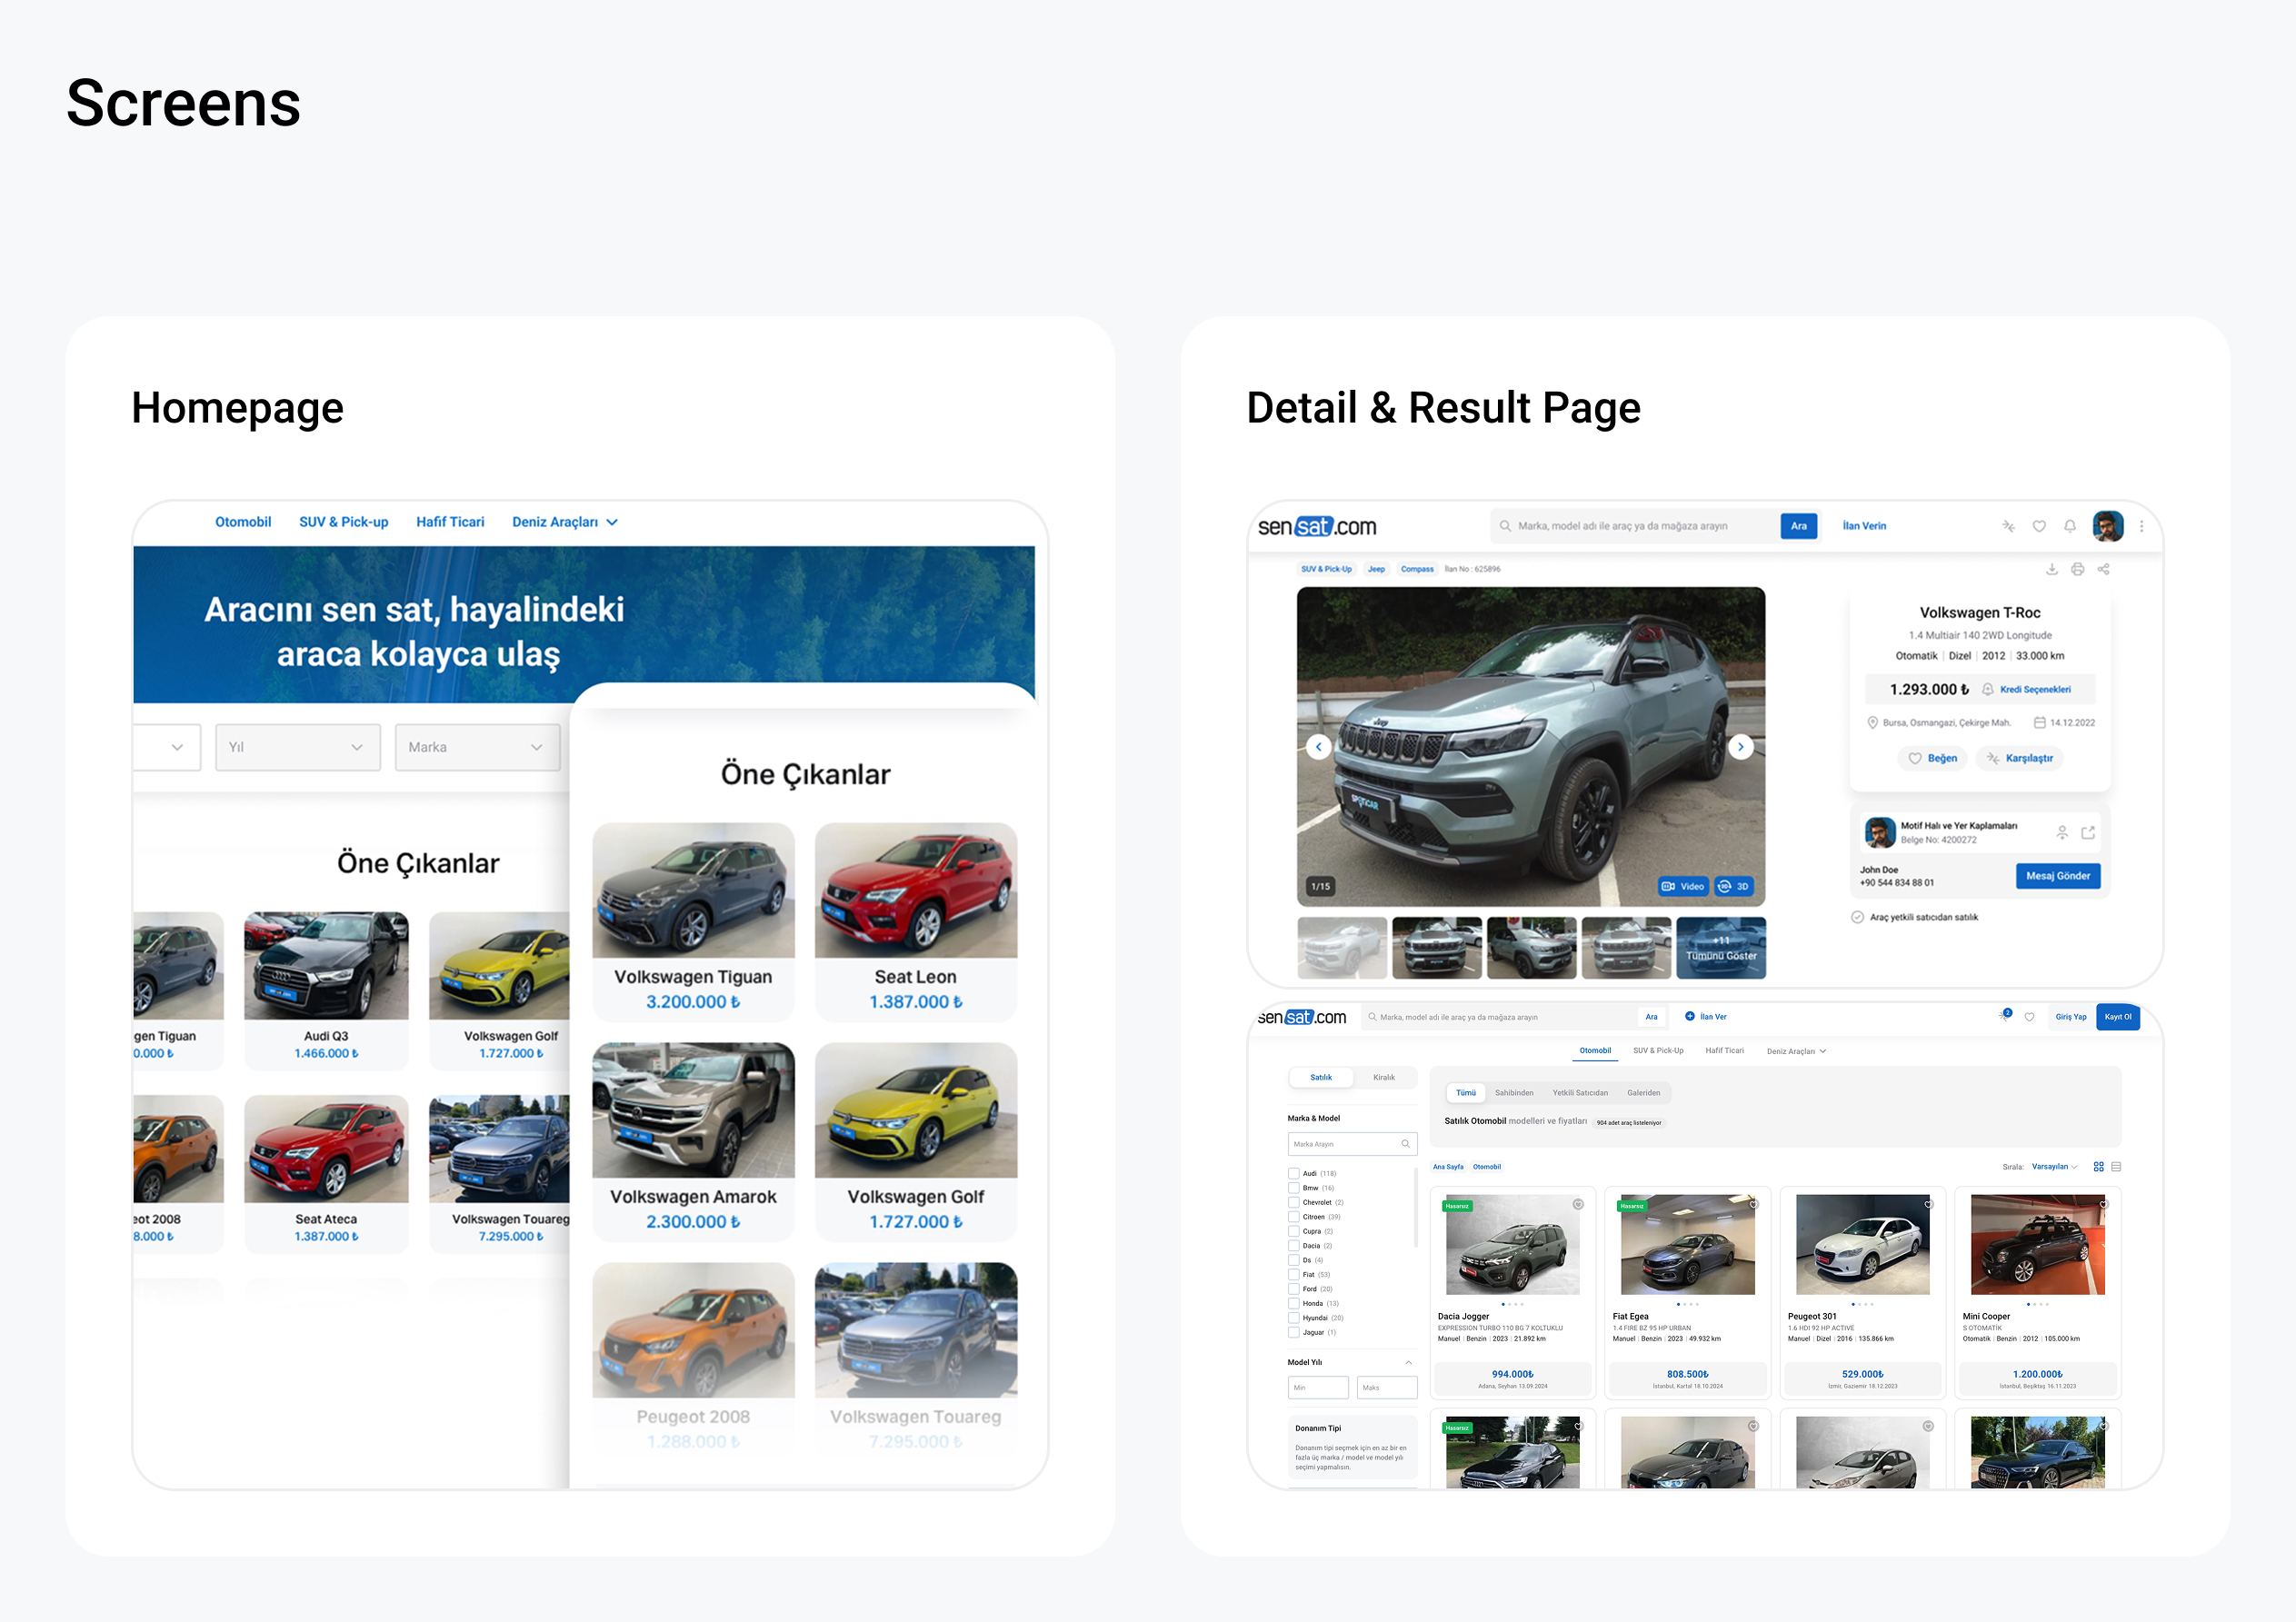
Task: Check the Audi brand filter
Action: click(1294, 1173)
